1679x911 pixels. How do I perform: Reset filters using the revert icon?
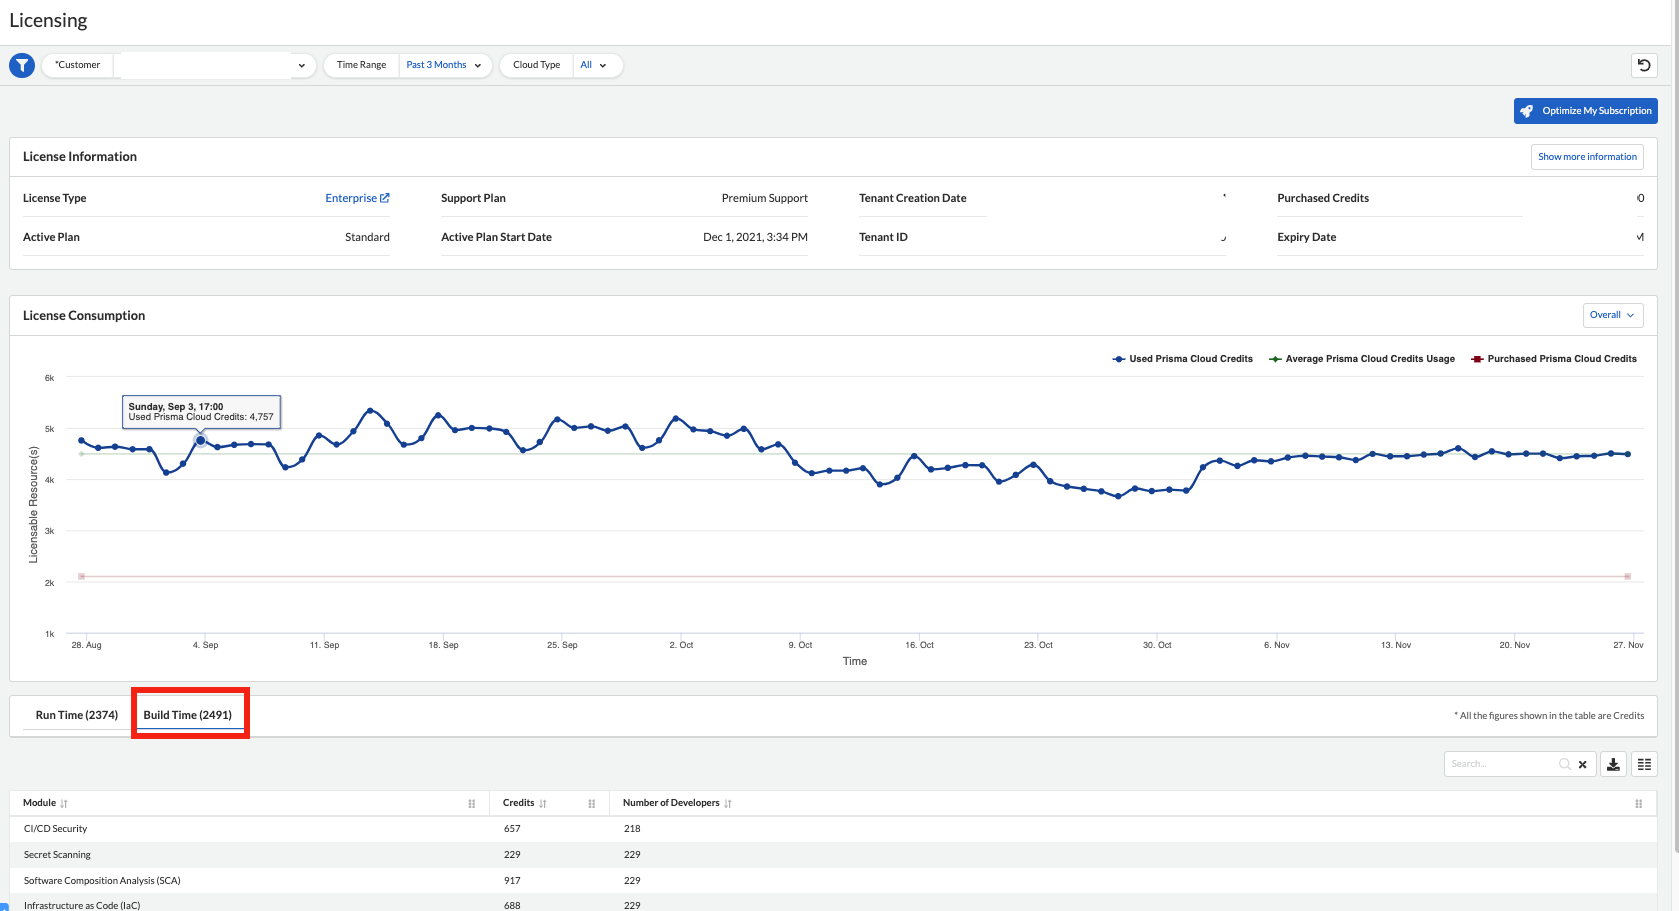coord(1644,65)
